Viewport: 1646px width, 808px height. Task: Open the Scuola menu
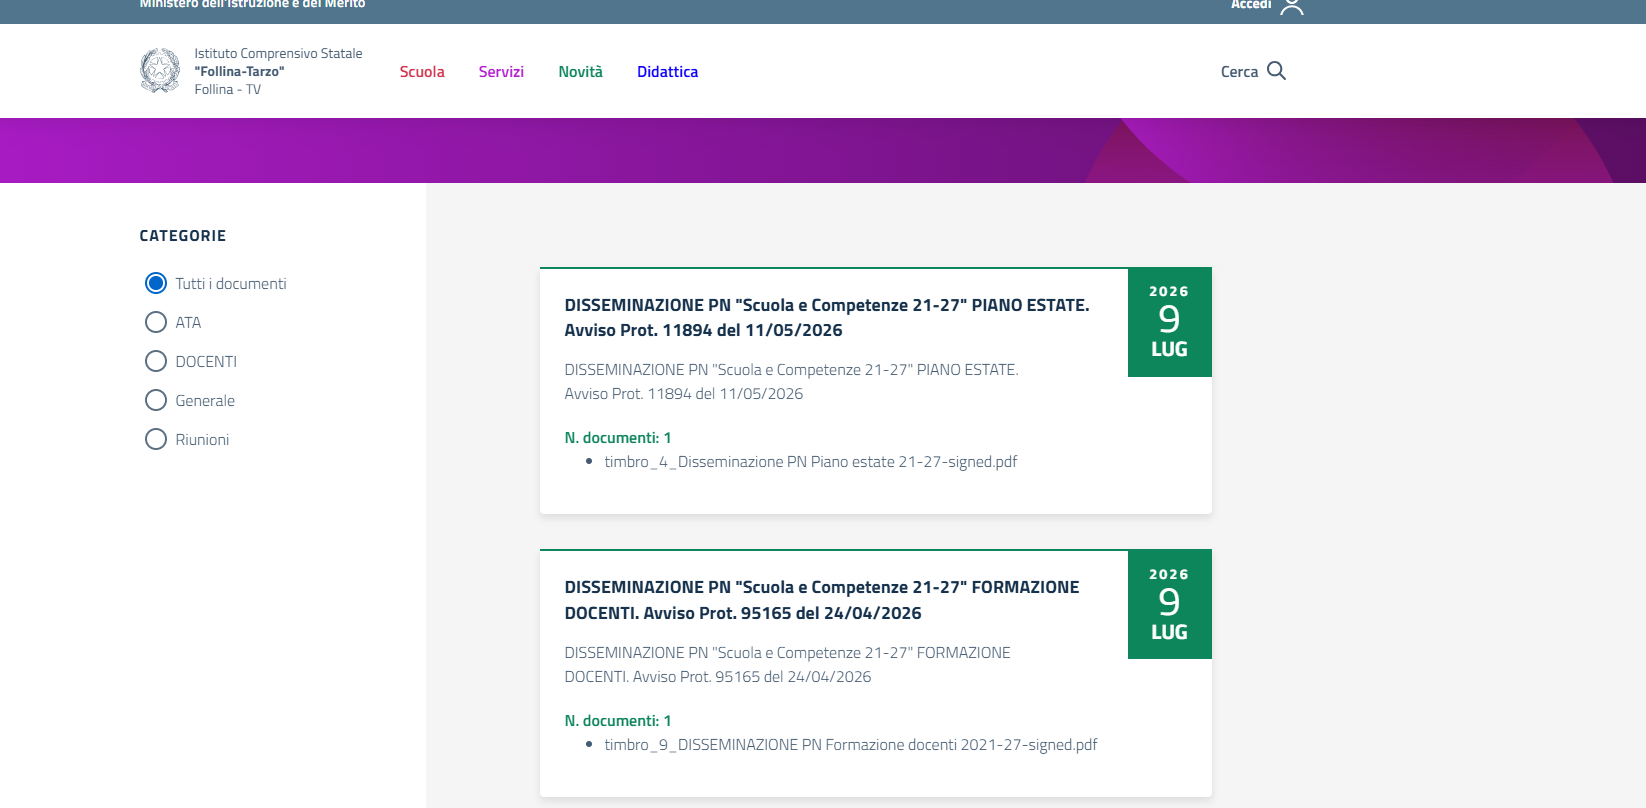(422, 72)
